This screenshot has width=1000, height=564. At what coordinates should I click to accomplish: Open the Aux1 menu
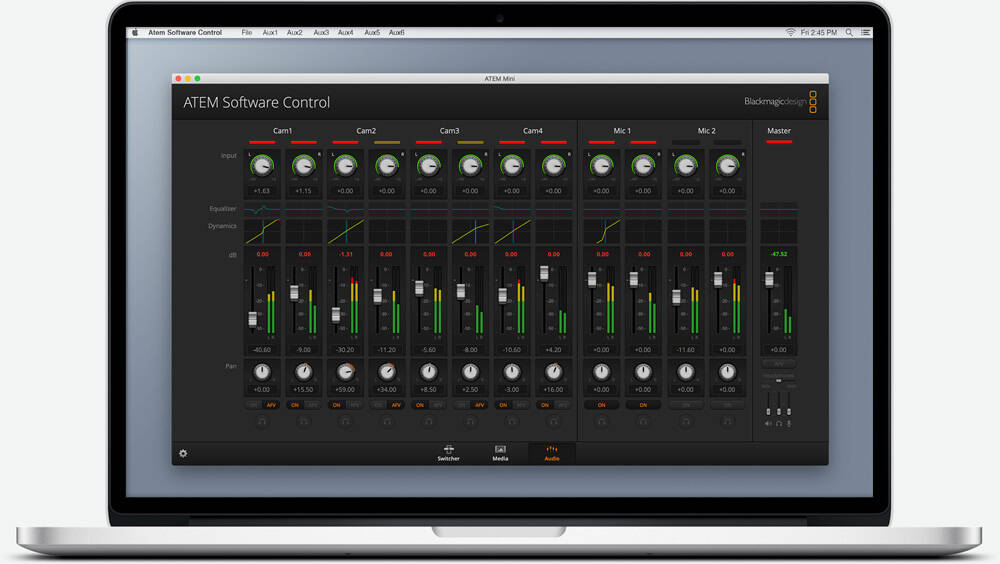coord(270,33)
